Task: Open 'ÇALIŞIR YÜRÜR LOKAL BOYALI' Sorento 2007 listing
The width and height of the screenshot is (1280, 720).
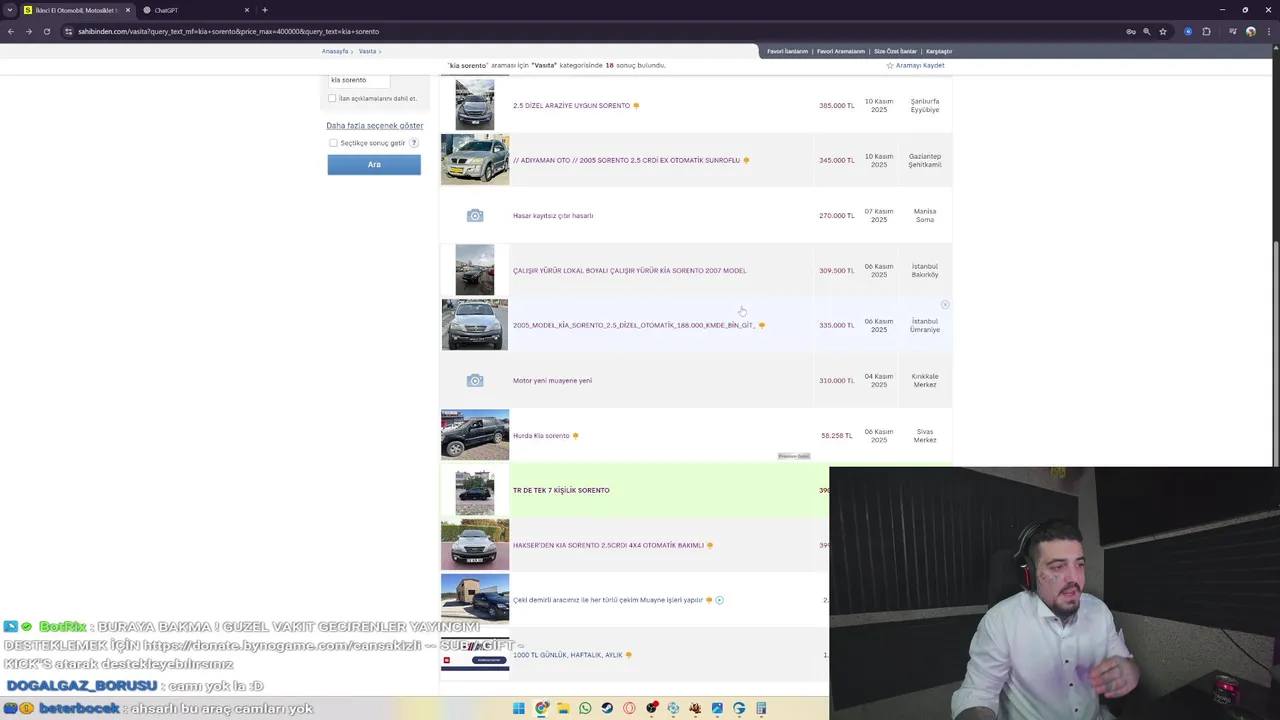Action: pos(629,270)
